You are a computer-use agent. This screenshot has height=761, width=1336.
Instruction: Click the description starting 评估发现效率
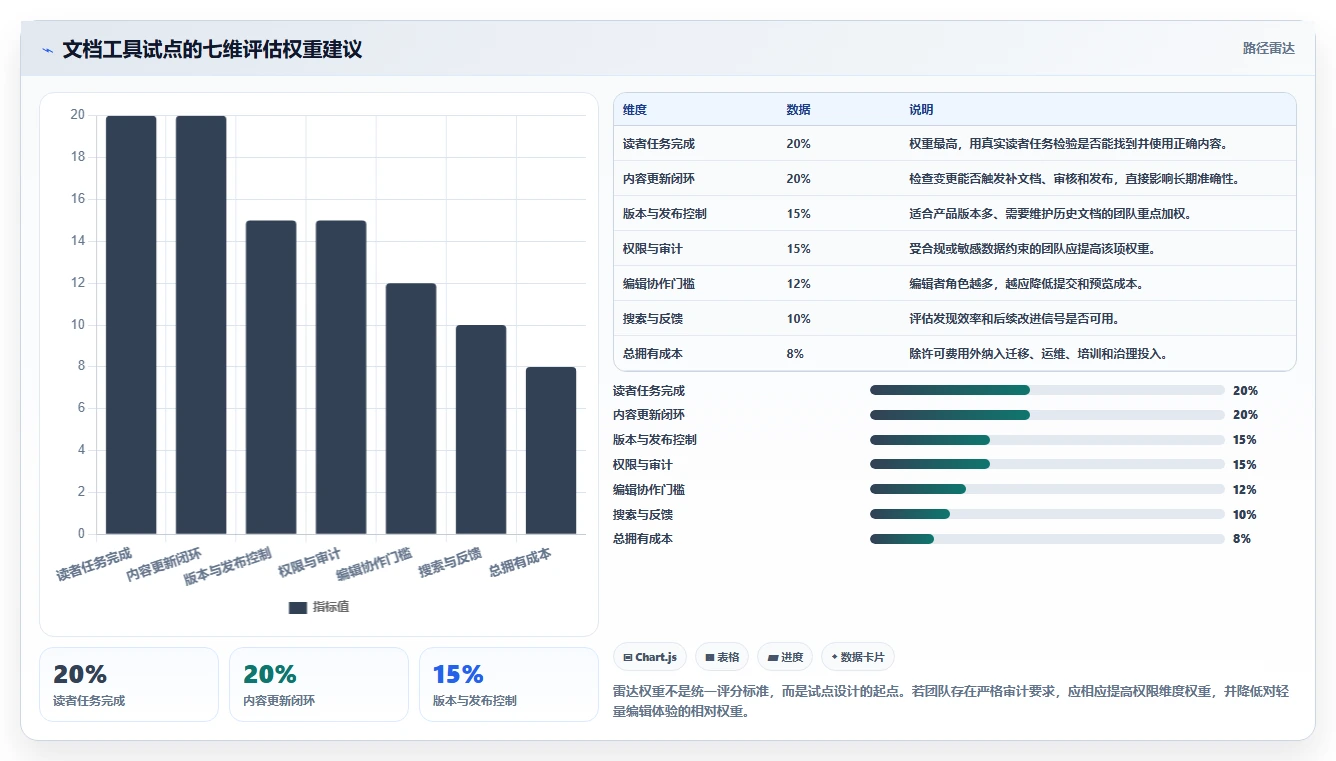1014,319
